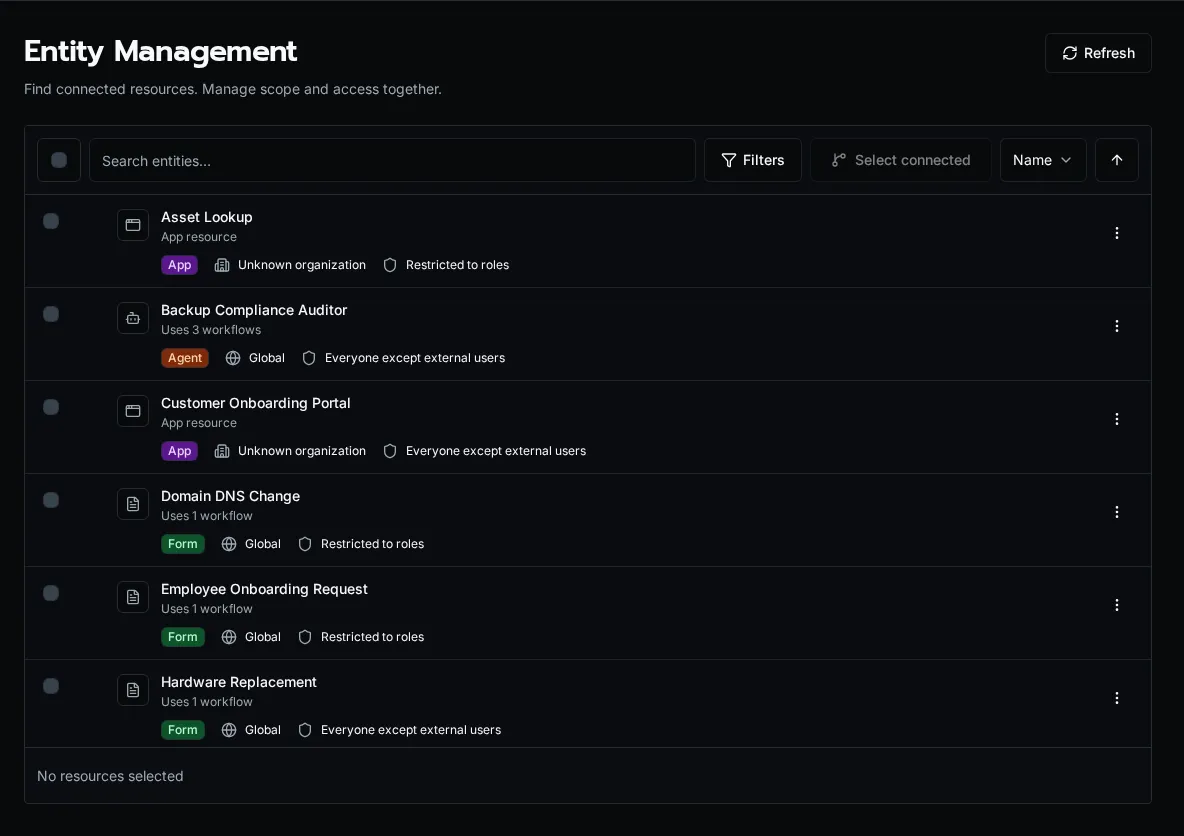Image resolution: width=1184 pixels, height=836 pixels.
Task: Toggle ascending sort direction arrow
Action: click(x=1117, y=160)
